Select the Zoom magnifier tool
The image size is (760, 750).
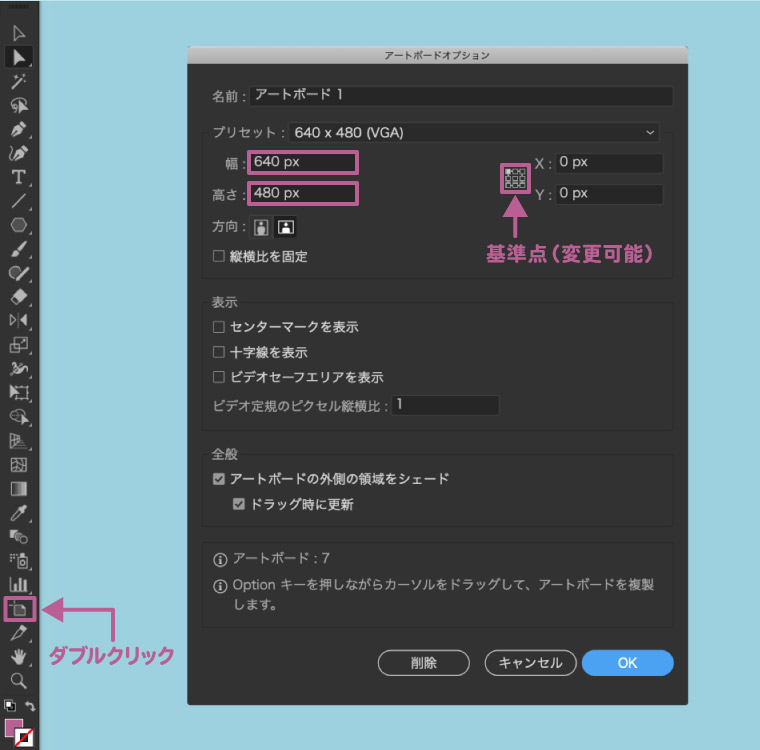(x=18, y=681)
